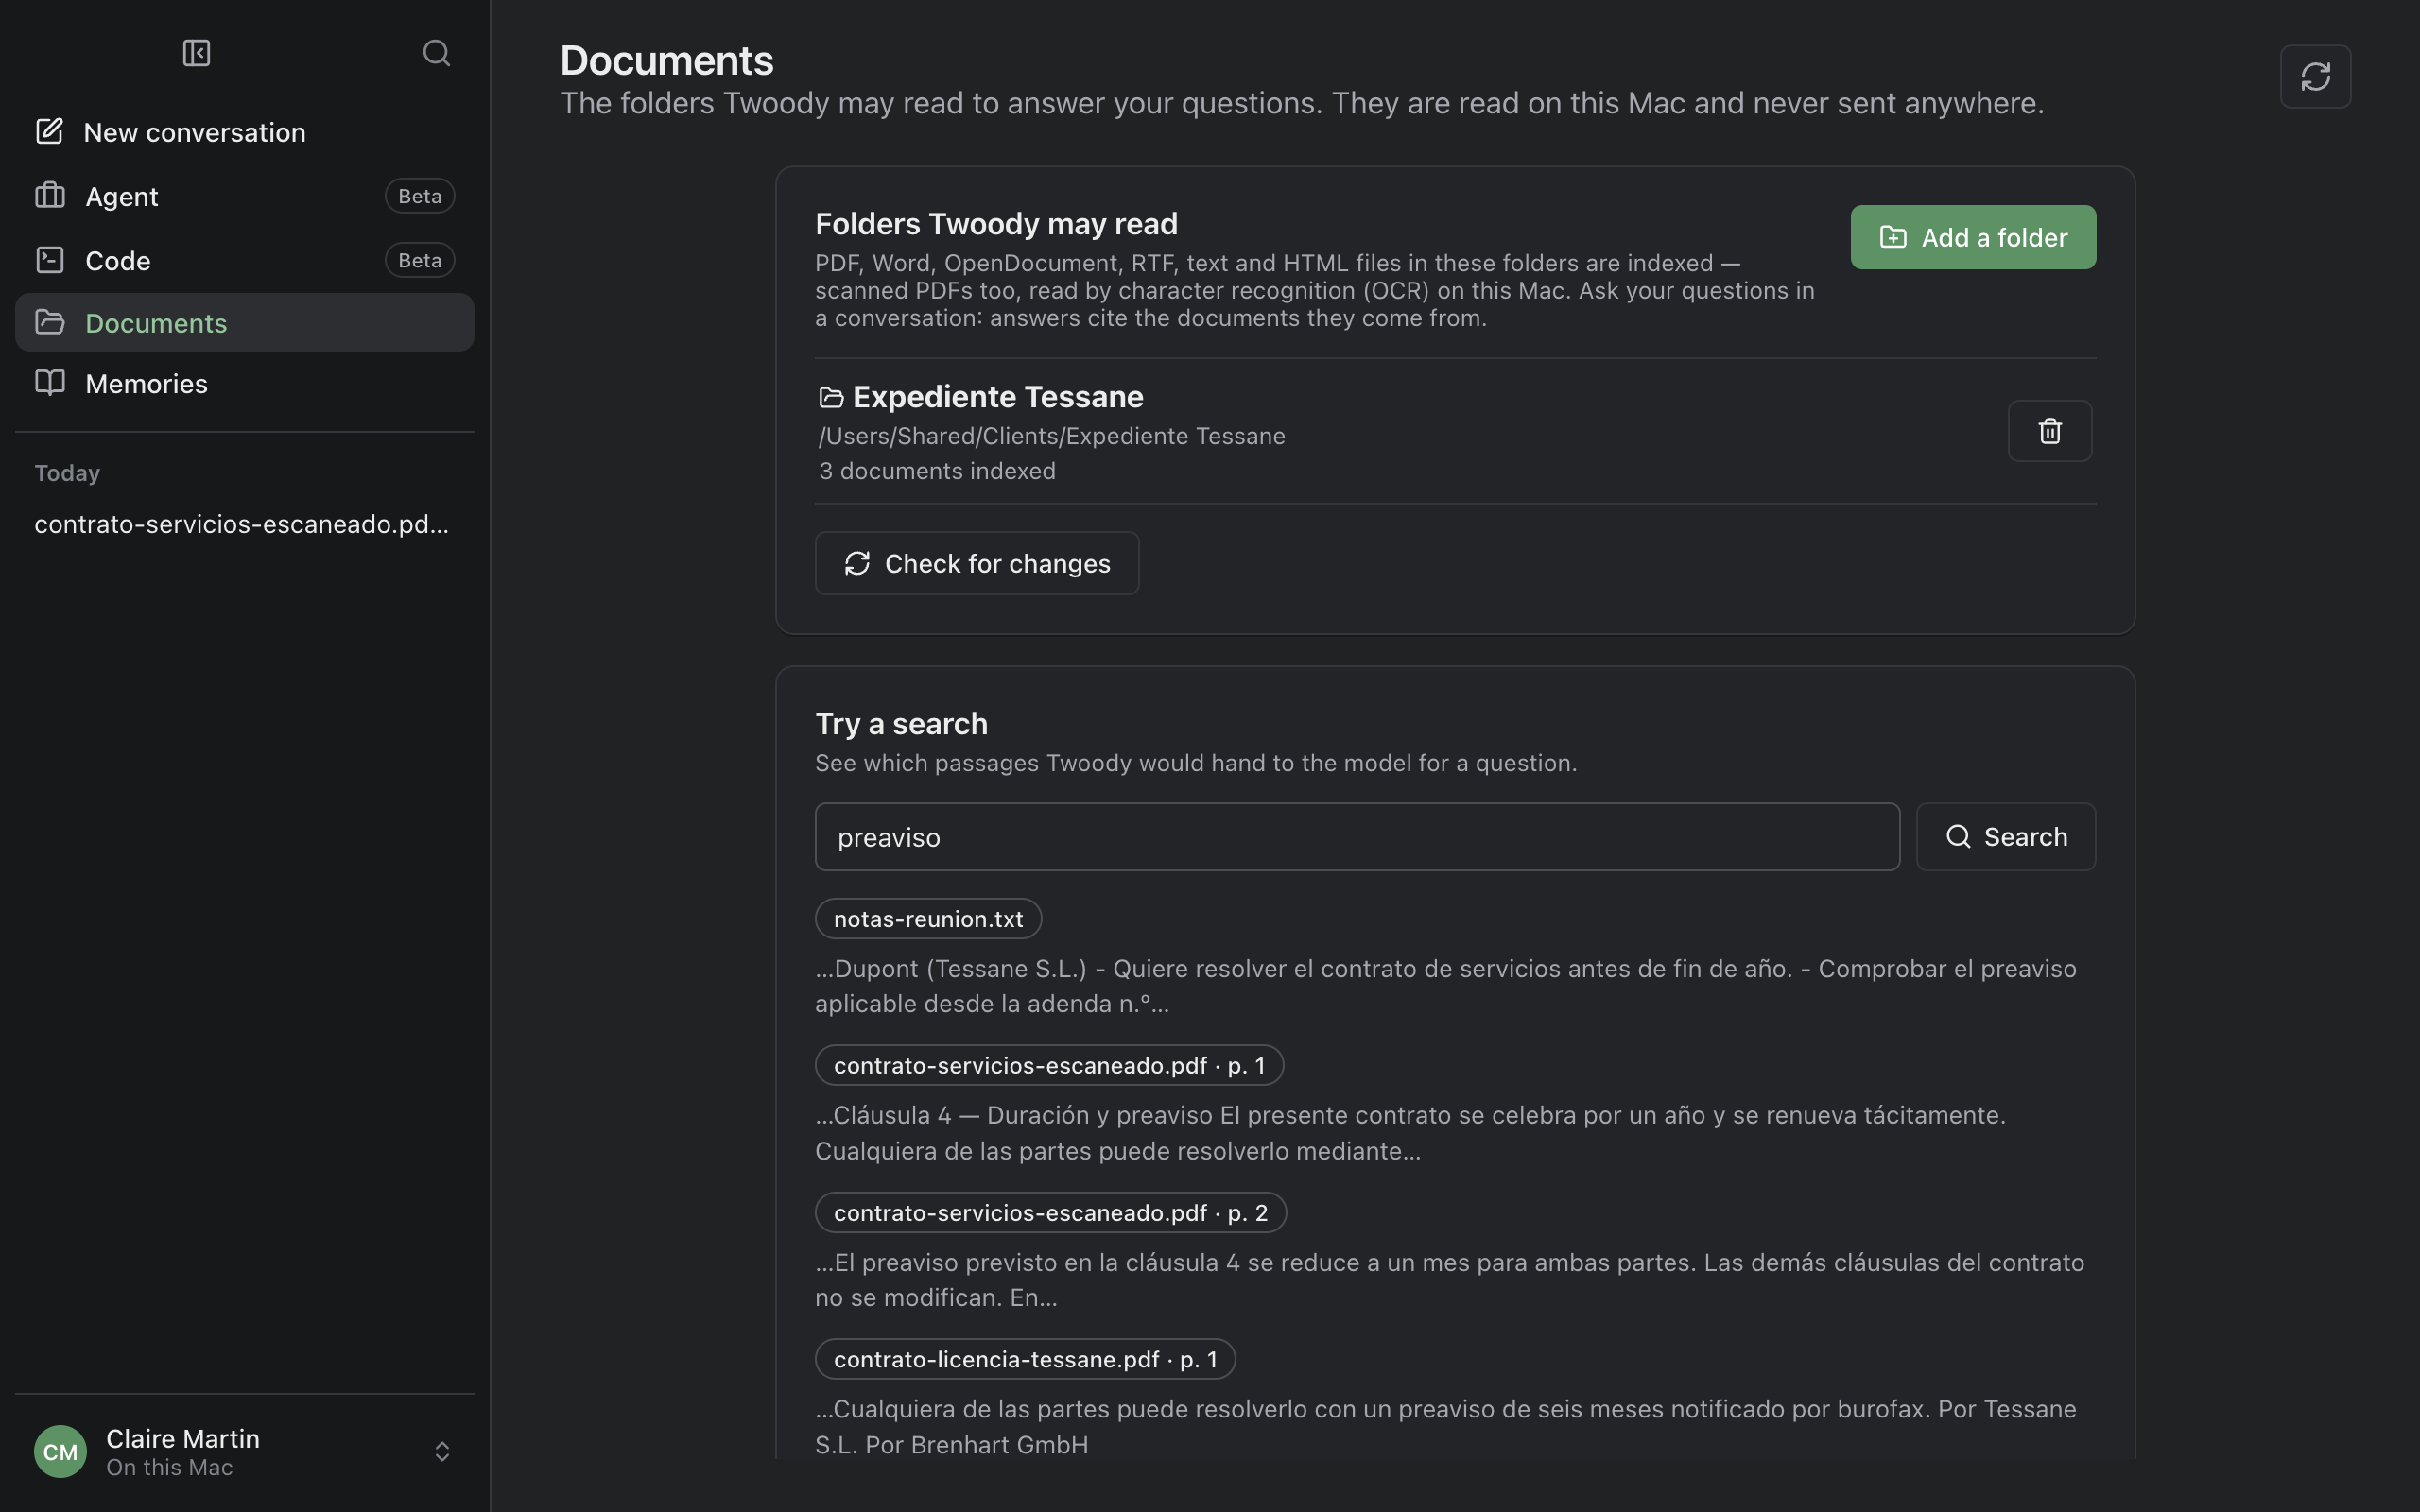Open sidebar search magnifier icon

point(436,53)
